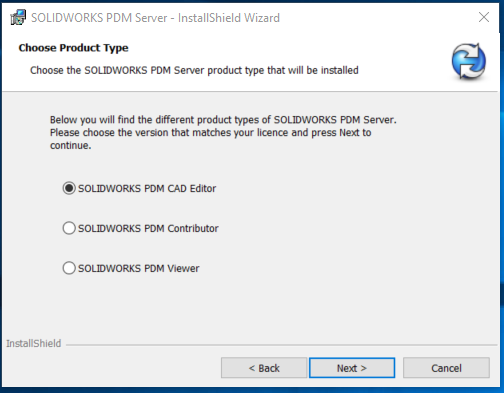Click the window title 'SOLIDWORKS PDM Server - InstallShield Wizard'
Image resolution: width=504 pixels, height=393 pixels.
pyautogui.click(x=155, y=18)
